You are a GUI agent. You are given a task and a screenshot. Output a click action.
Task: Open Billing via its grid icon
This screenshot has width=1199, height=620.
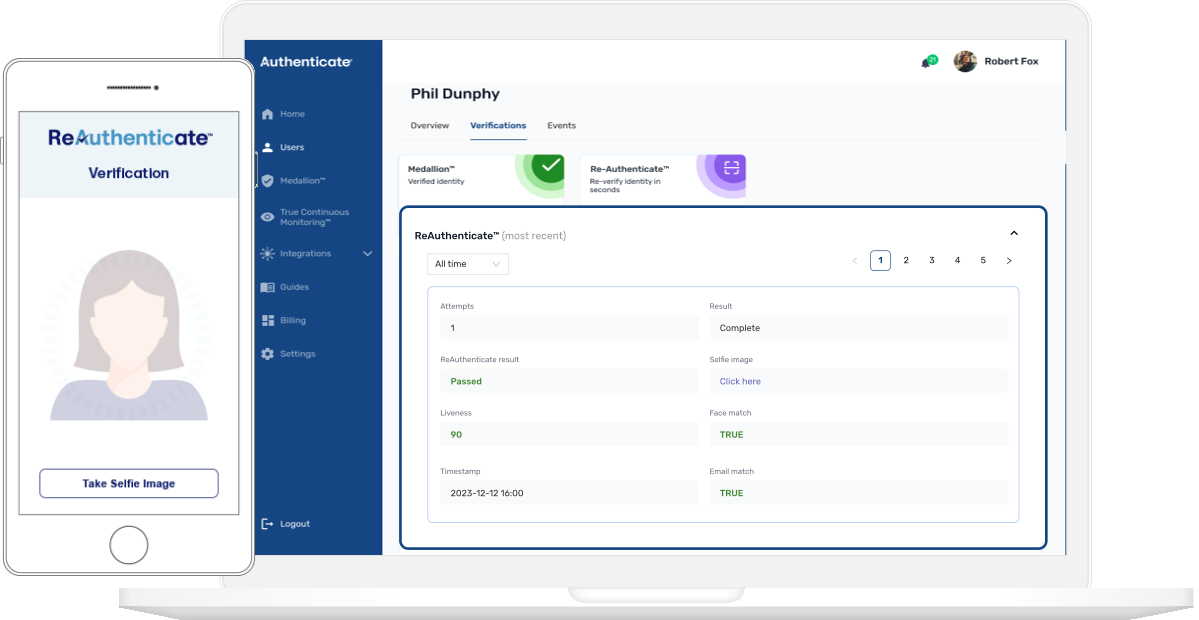tap(267, 321)
